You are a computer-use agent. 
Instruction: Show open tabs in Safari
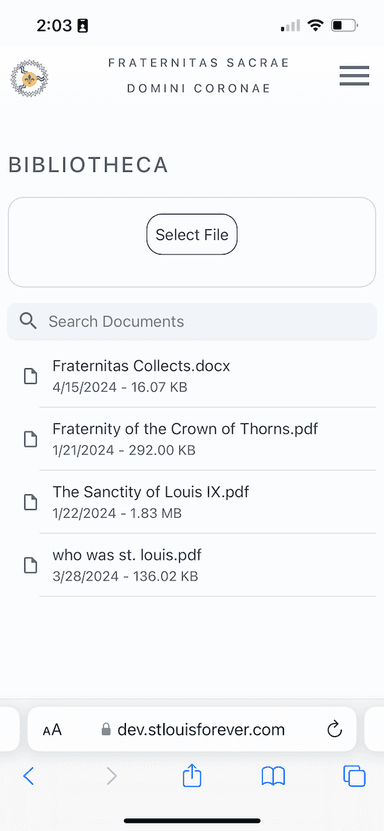[x=354, y=776]
